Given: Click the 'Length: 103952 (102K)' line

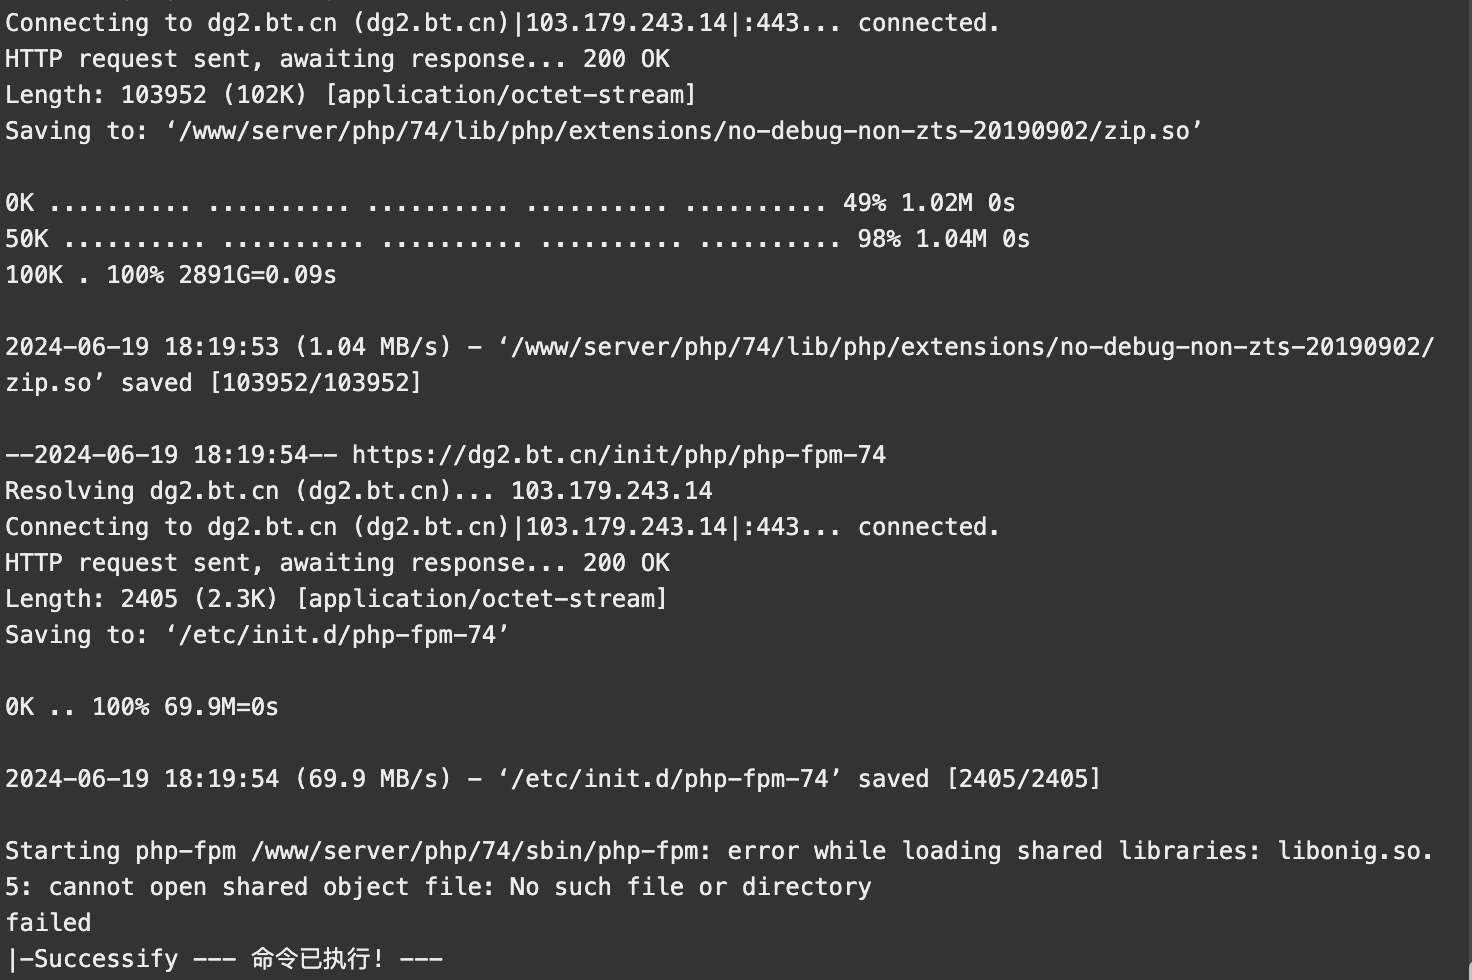Looking at the screenshot, I should 350,95.
